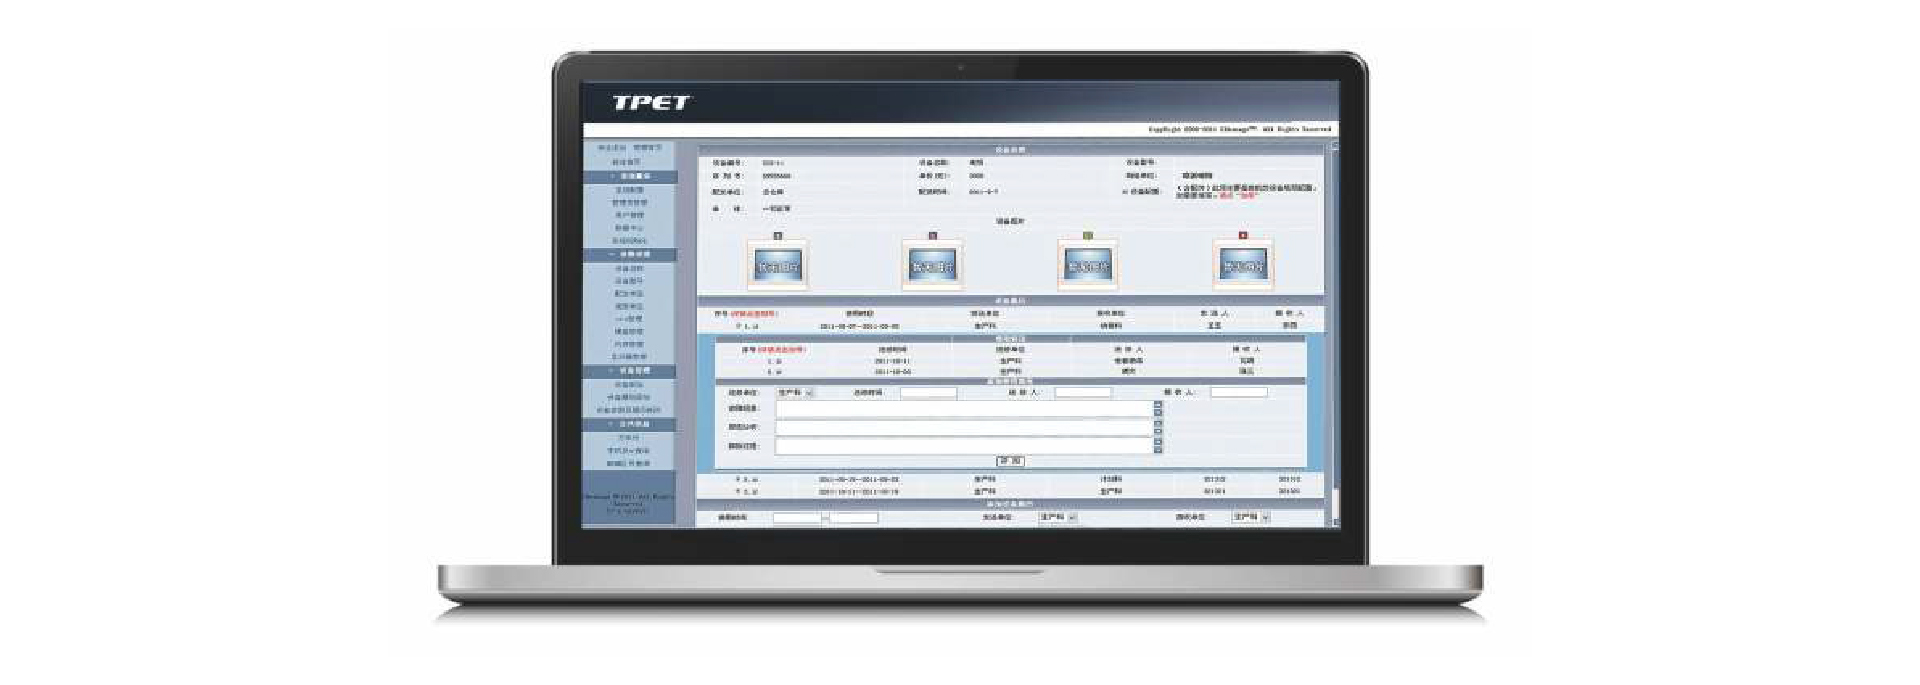Click the gray icon above the first device photo
This screenshot has height=685, width=1920.
[778, 236]
